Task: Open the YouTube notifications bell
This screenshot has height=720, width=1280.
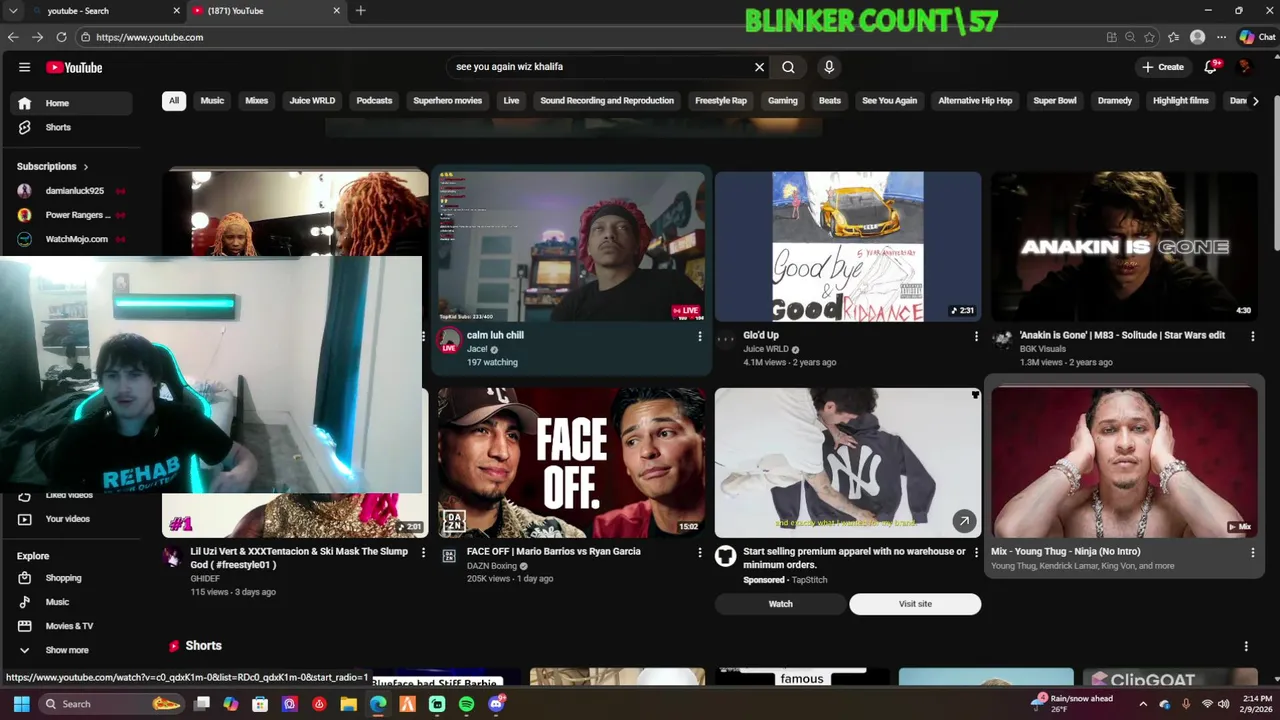Action: (x=1211, y=67)
